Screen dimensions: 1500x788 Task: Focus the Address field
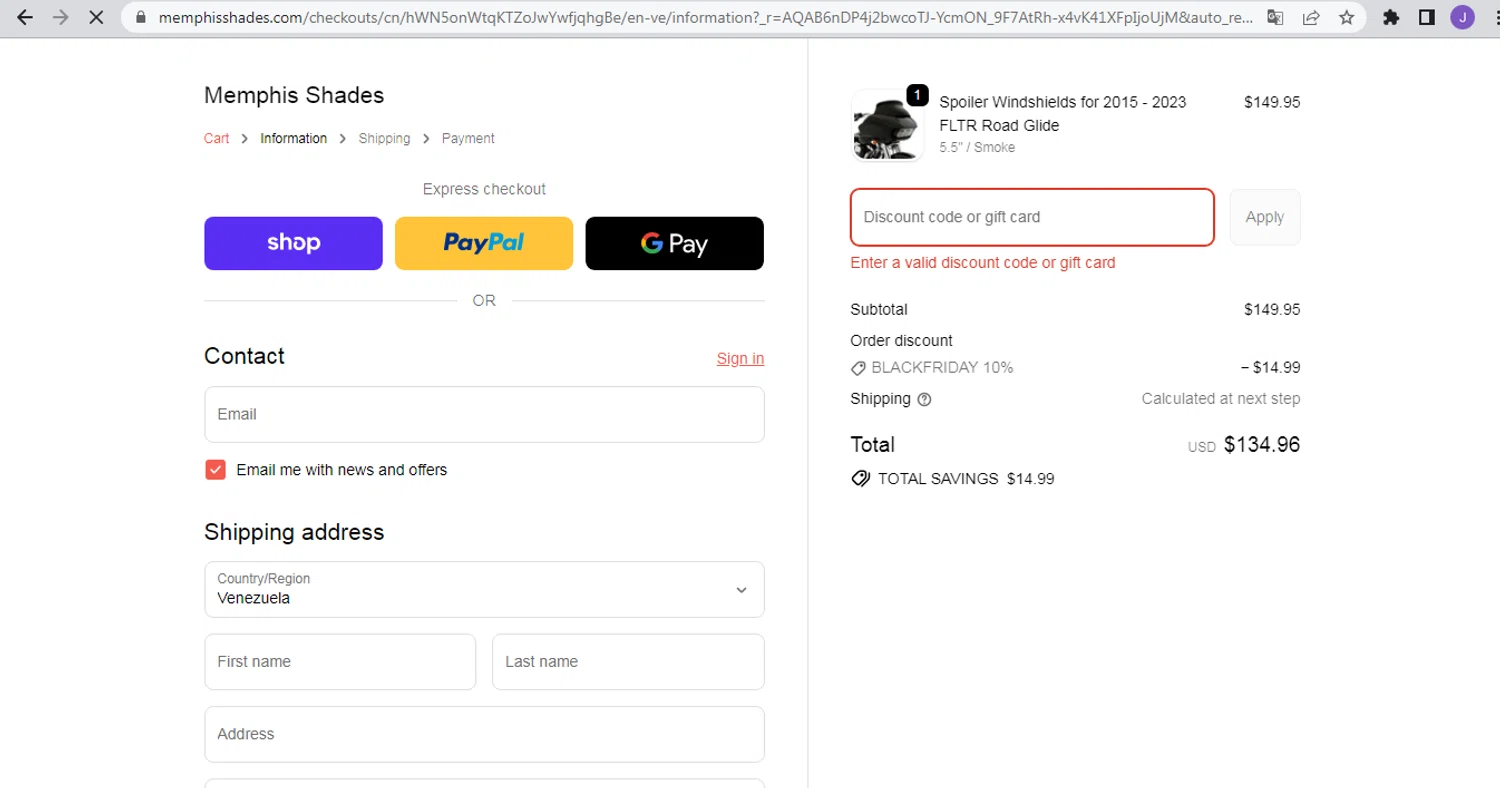(x=484, y=734)
